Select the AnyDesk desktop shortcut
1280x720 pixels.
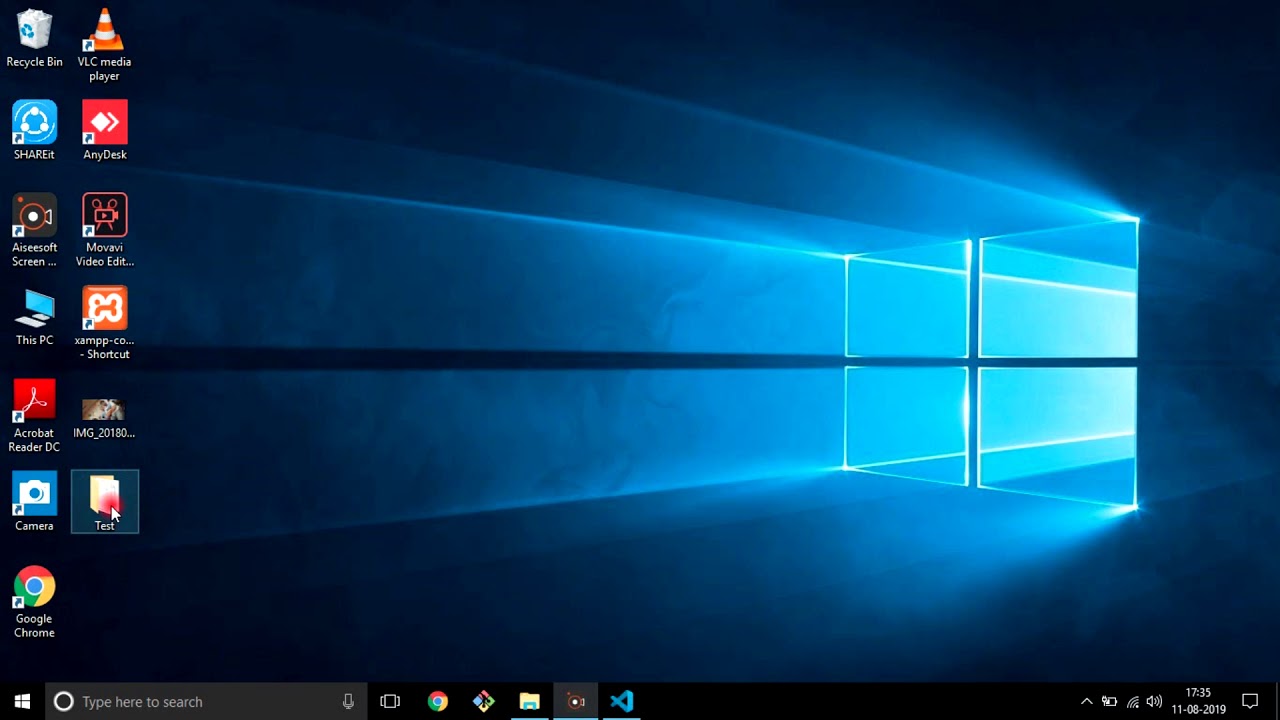tap(104, 131)
